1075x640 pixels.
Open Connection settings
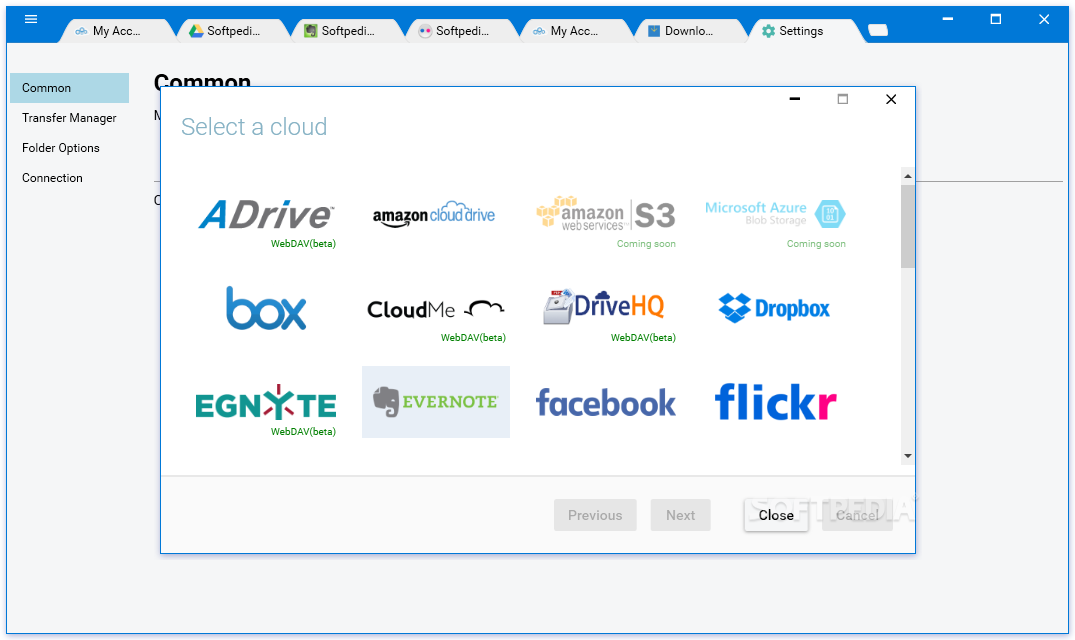click(x=69, y=178)
